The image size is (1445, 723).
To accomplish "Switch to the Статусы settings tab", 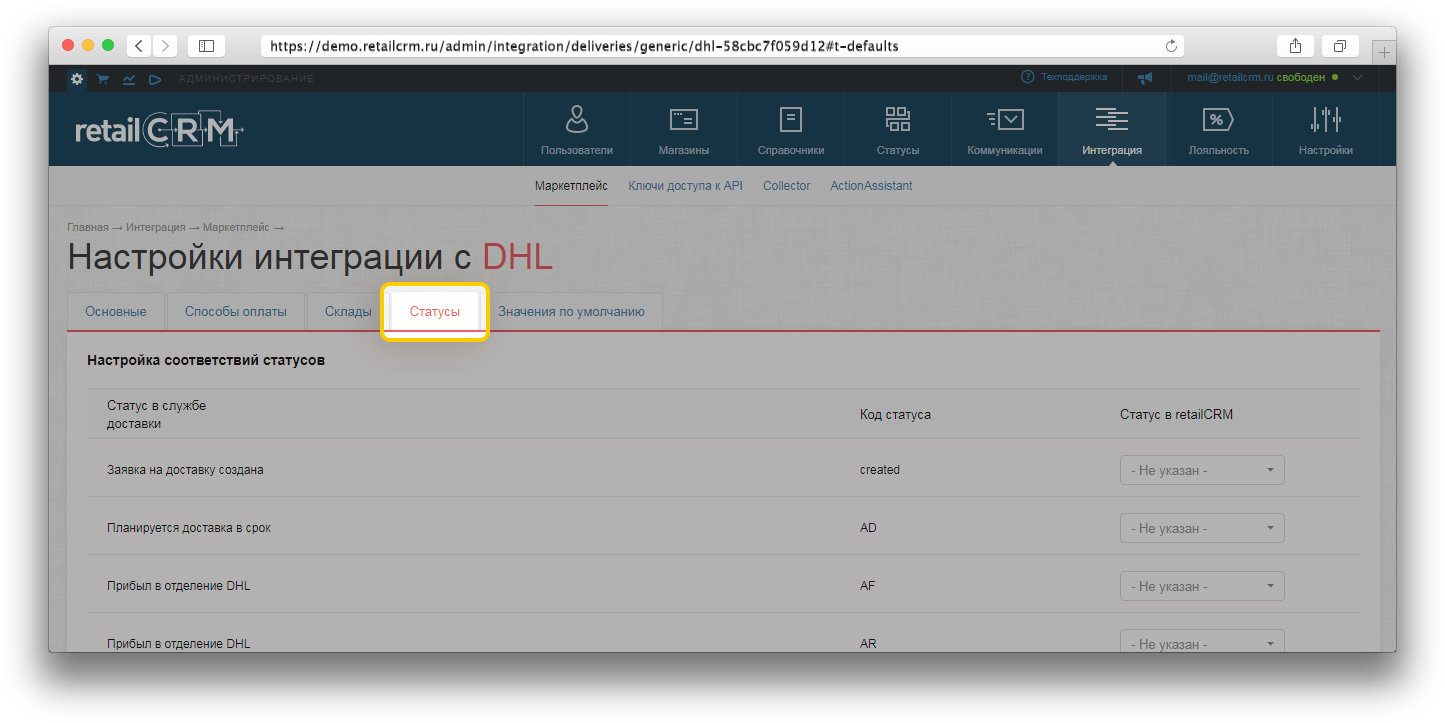I will point(435,311).
